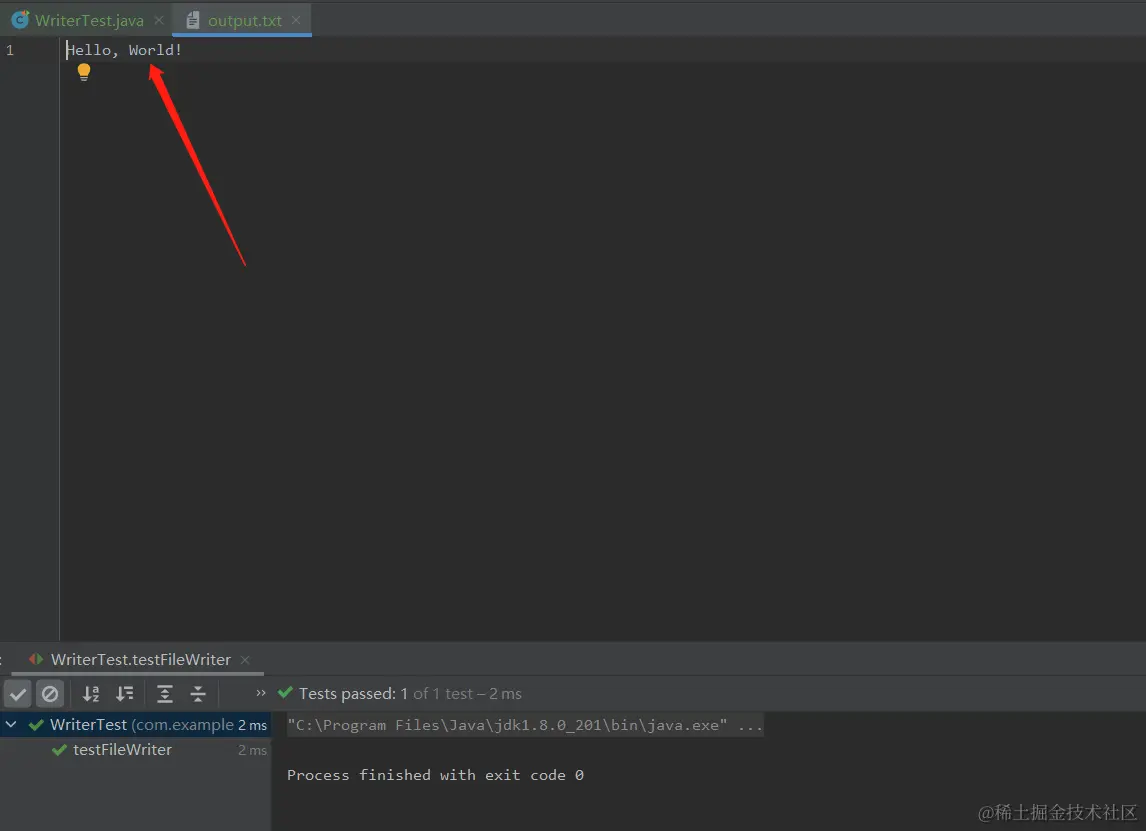Screen dimensions: 1146x831
Task: Toggle the show ignored tests button
Action: 50,694
